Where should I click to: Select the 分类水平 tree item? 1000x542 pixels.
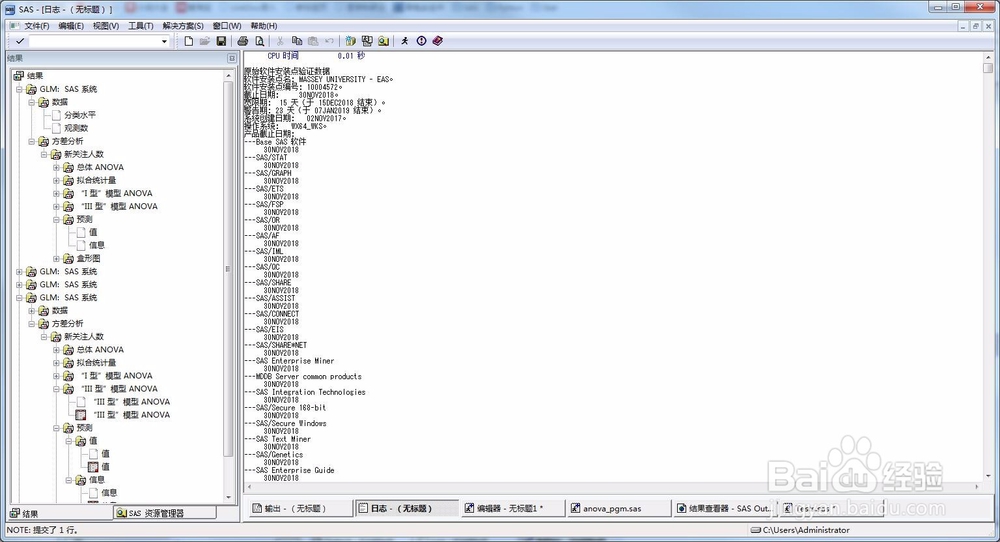[80, 115]
